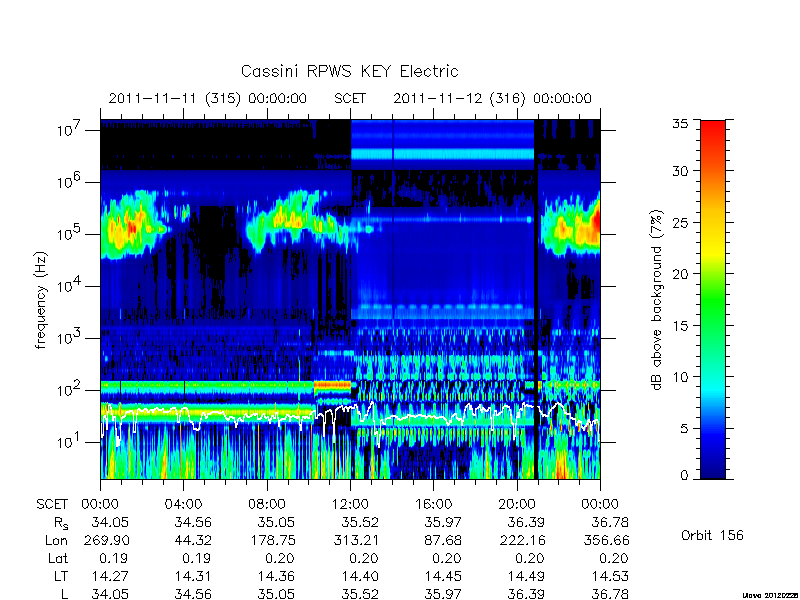Click the 30 value on the colorbar scale

[680, 170]
